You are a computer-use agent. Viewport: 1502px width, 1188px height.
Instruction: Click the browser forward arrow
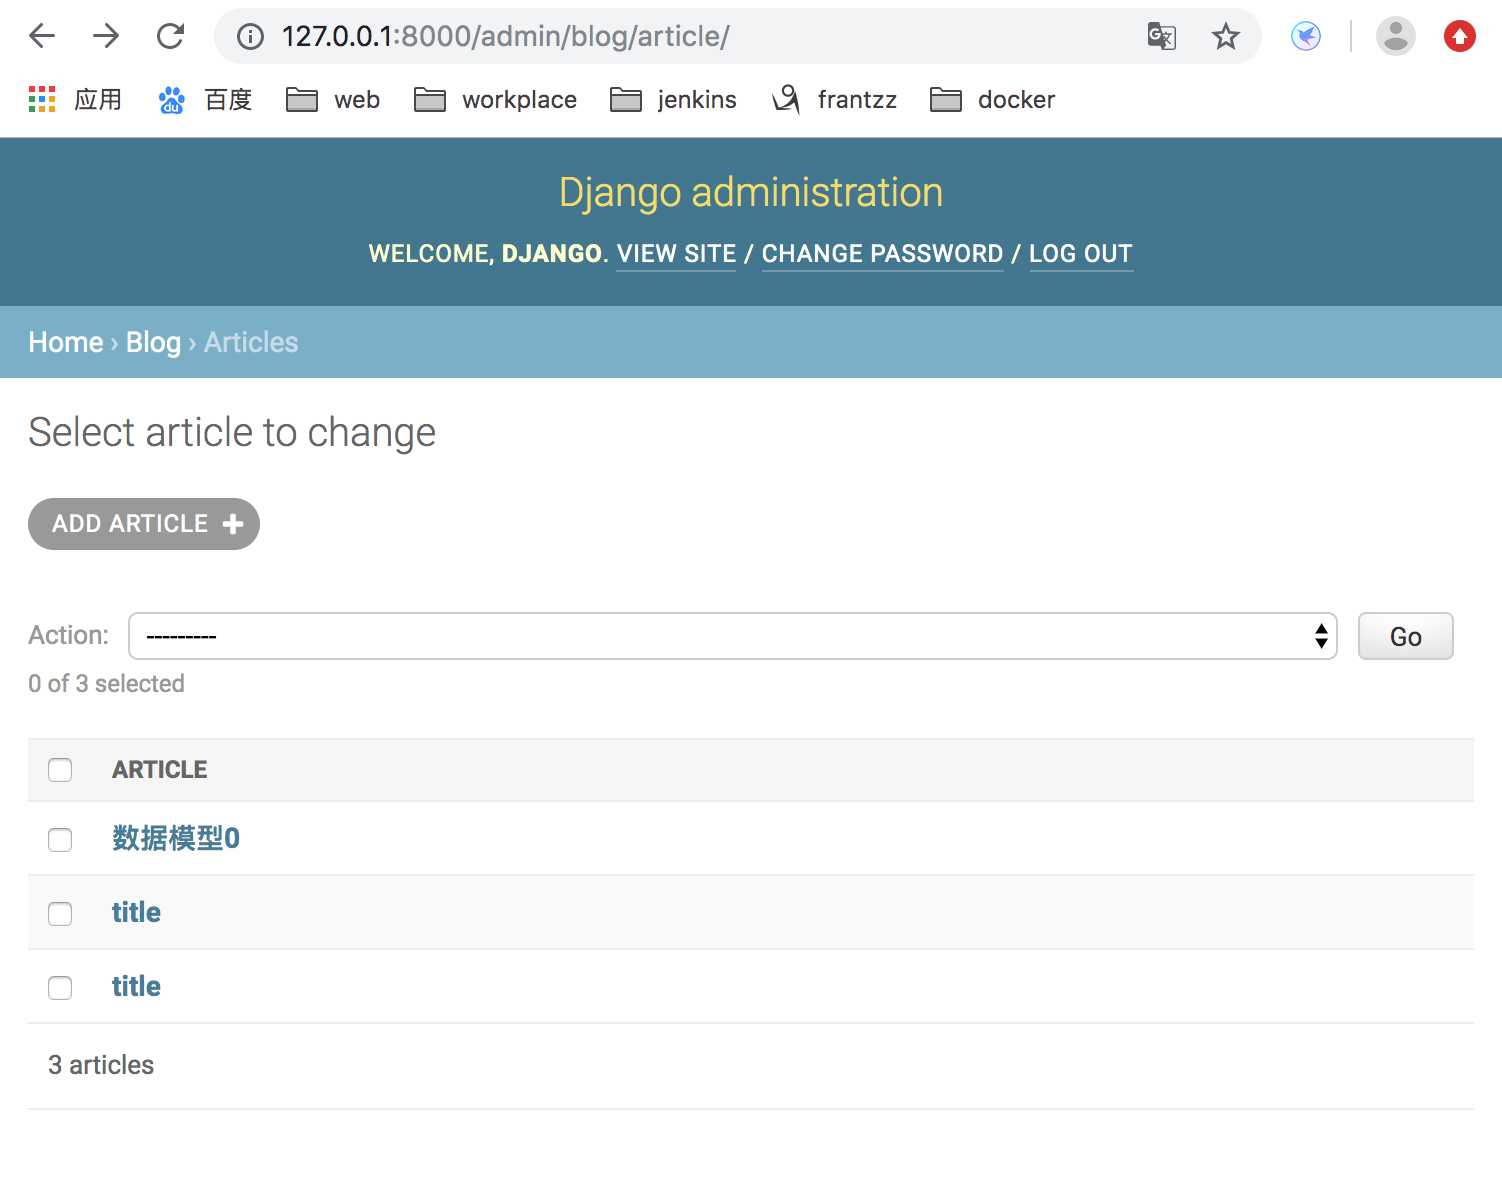(106, 36)
